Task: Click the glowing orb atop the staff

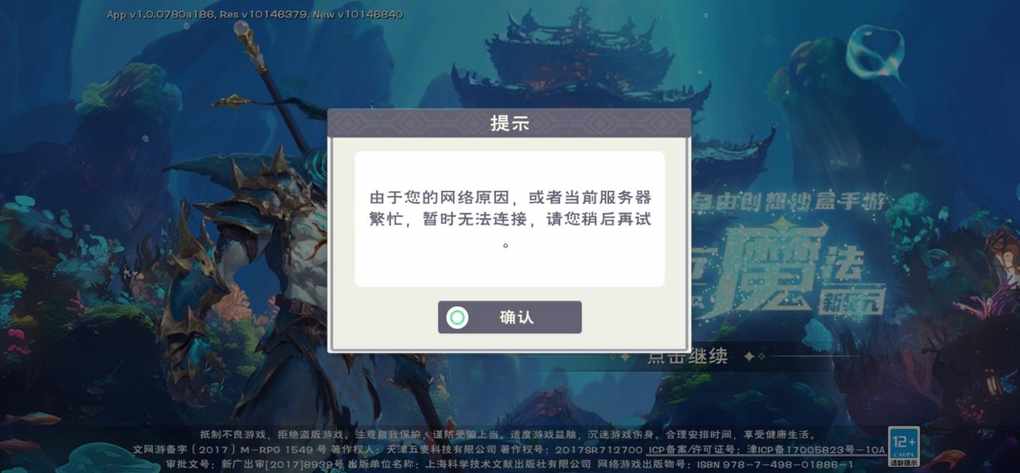Action: tap(242, 27)
